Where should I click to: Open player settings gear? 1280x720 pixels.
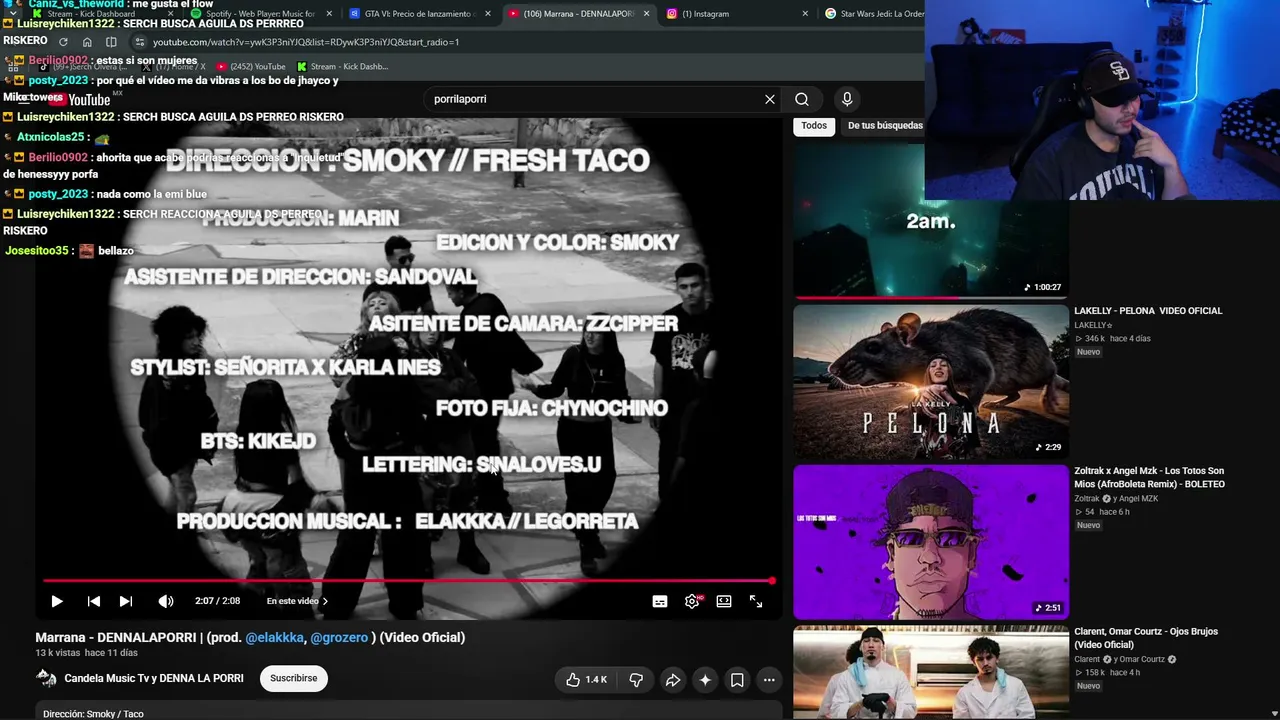point(692,601)
